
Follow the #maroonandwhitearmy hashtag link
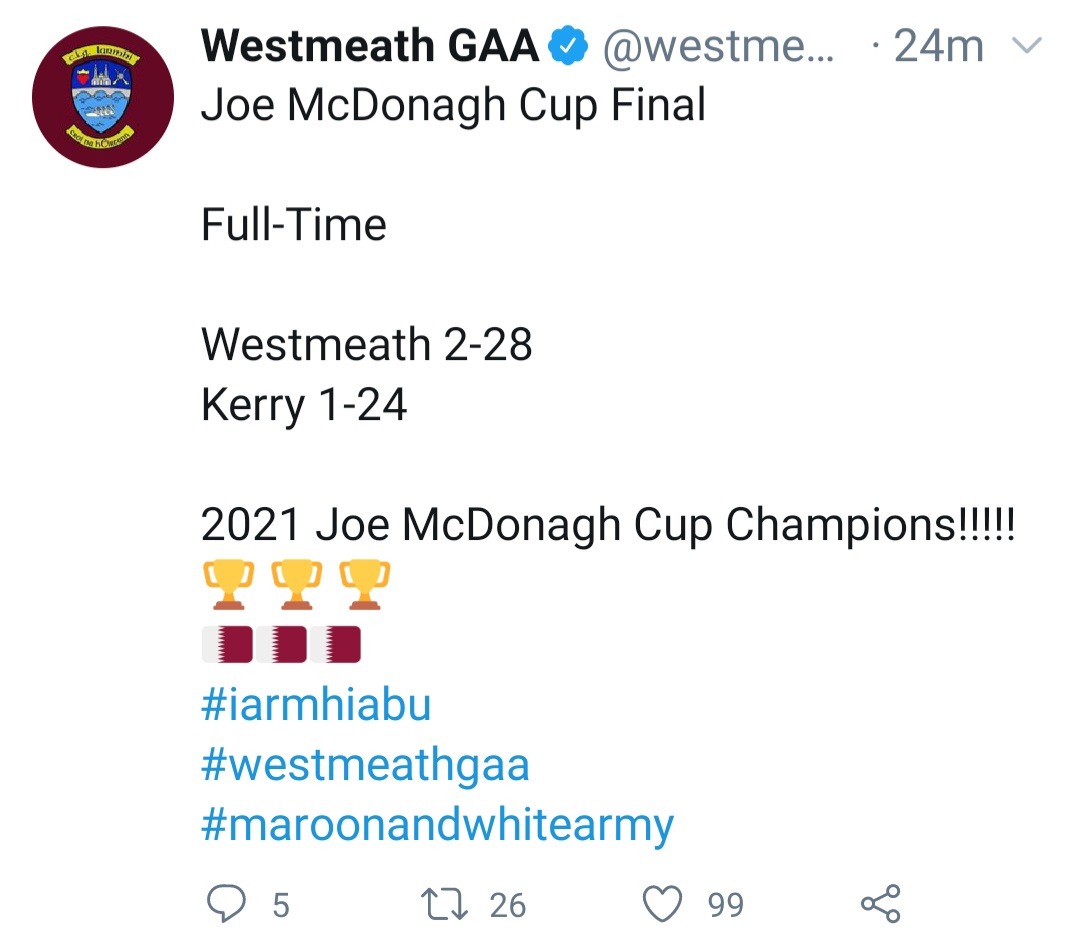(x=437, y=825)
